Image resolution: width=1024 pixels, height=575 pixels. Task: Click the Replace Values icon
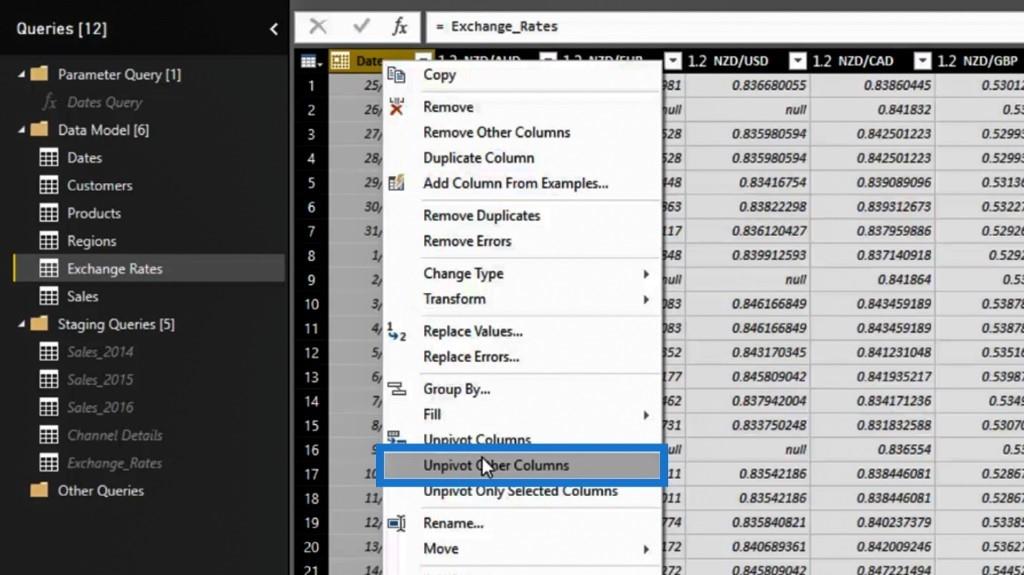pyautogui.click(x=396, y=331)
